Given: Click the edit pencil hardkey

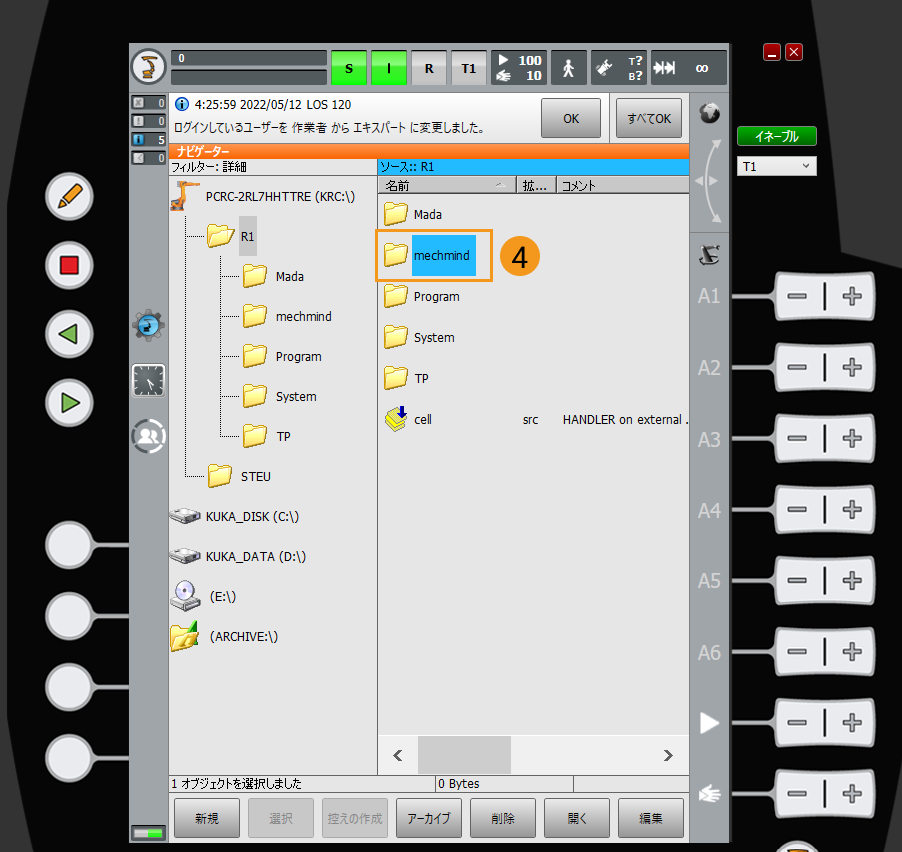Looking at the screenshot, I should click(69, 197).
